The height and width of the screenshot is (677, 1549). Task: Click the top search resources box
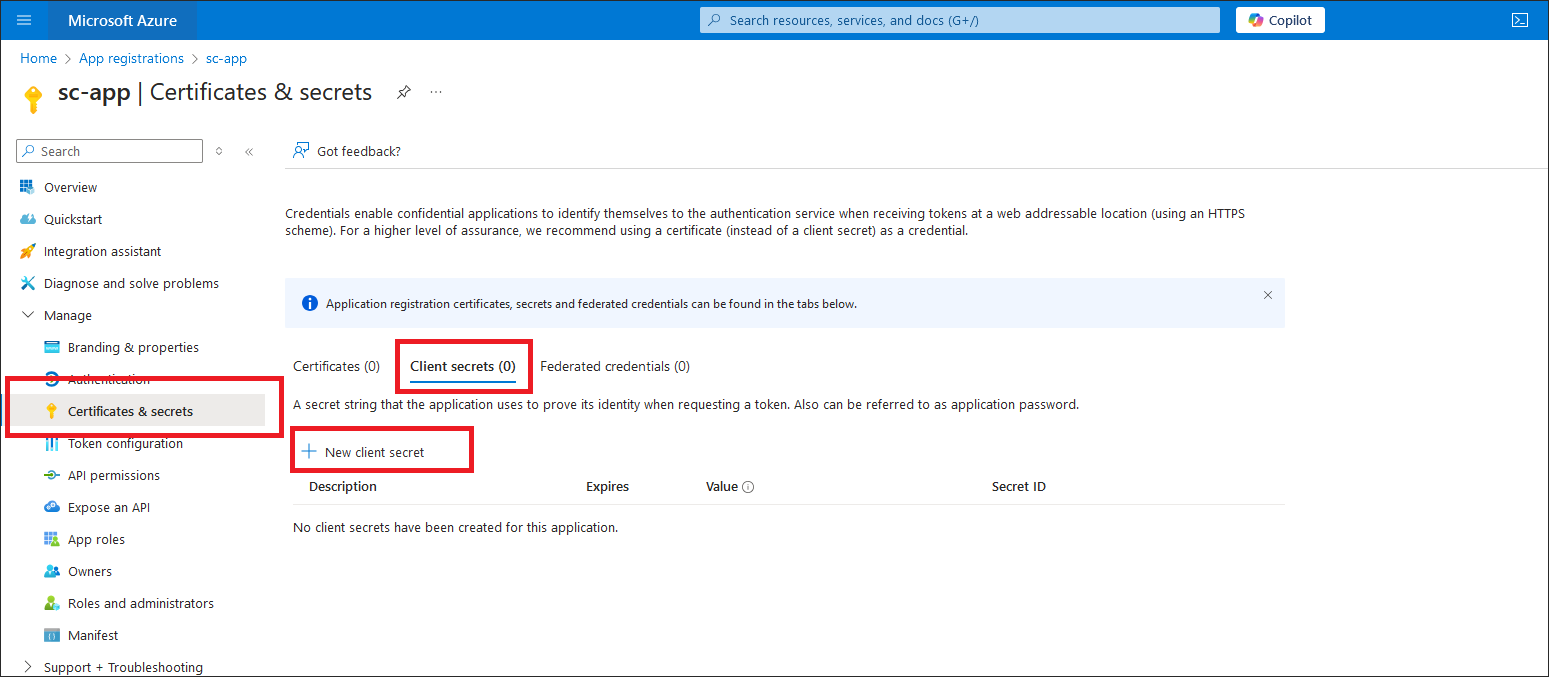[959, 20]
